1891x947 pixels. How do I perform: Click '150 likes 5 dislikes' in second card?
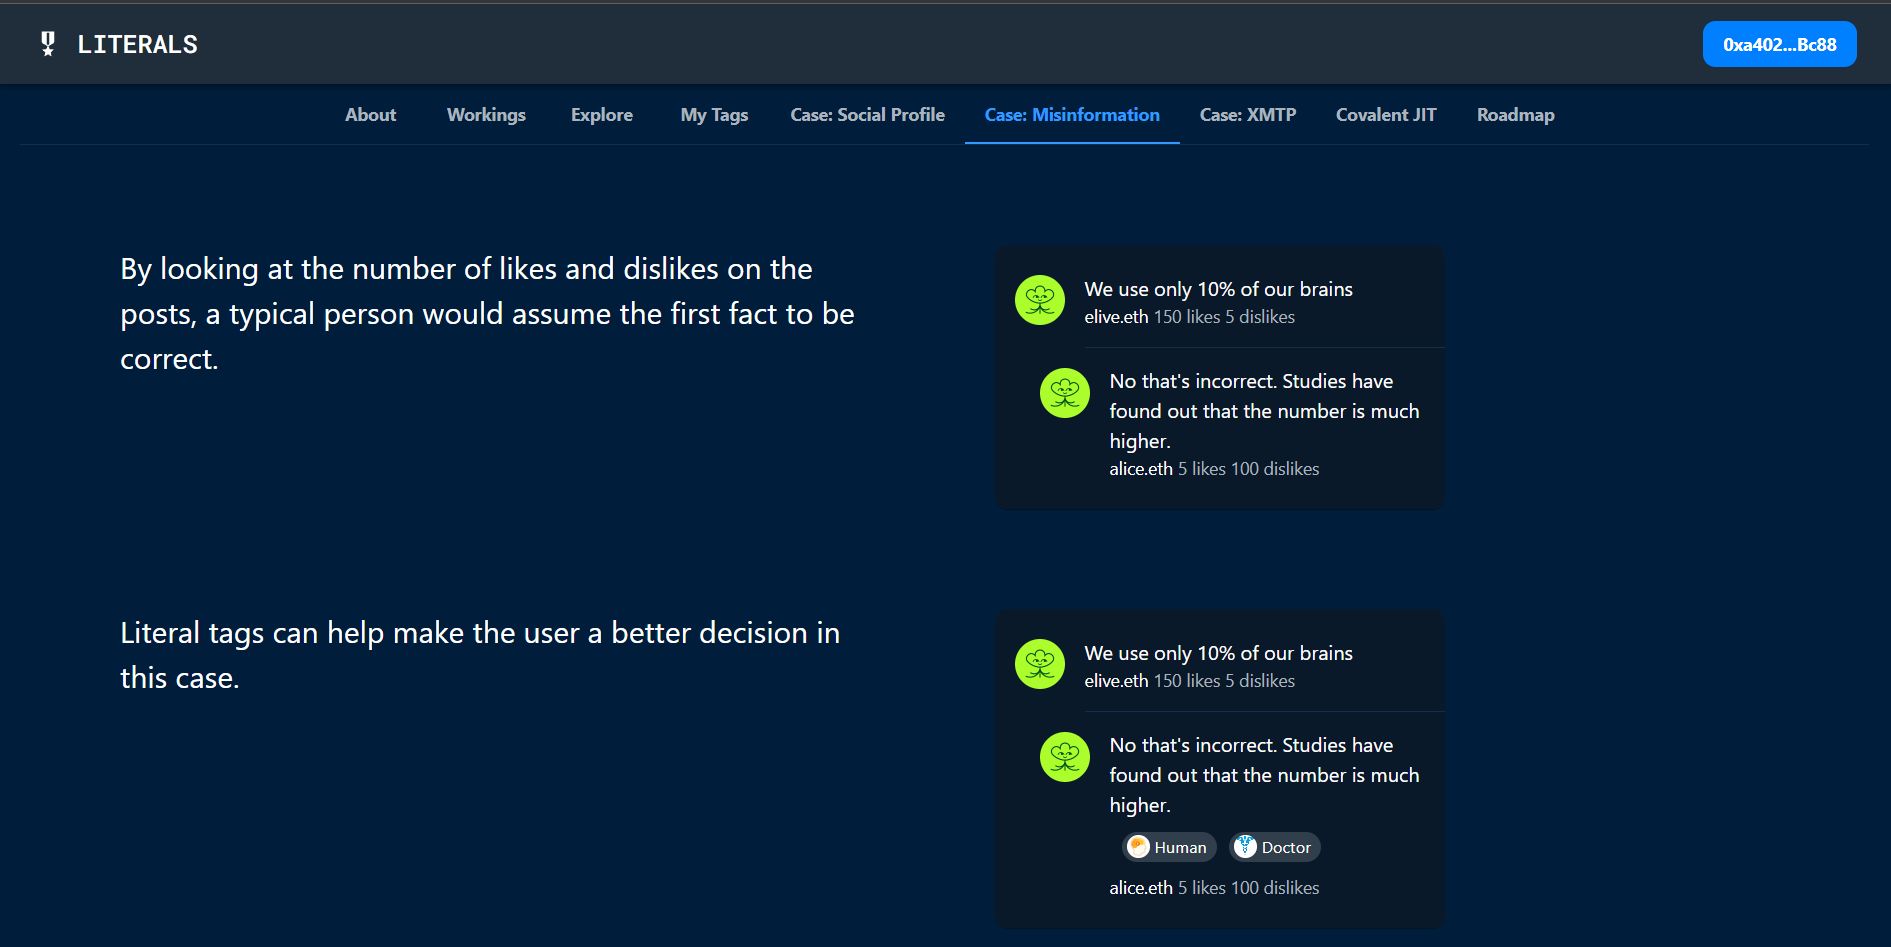coord(1224,681)
